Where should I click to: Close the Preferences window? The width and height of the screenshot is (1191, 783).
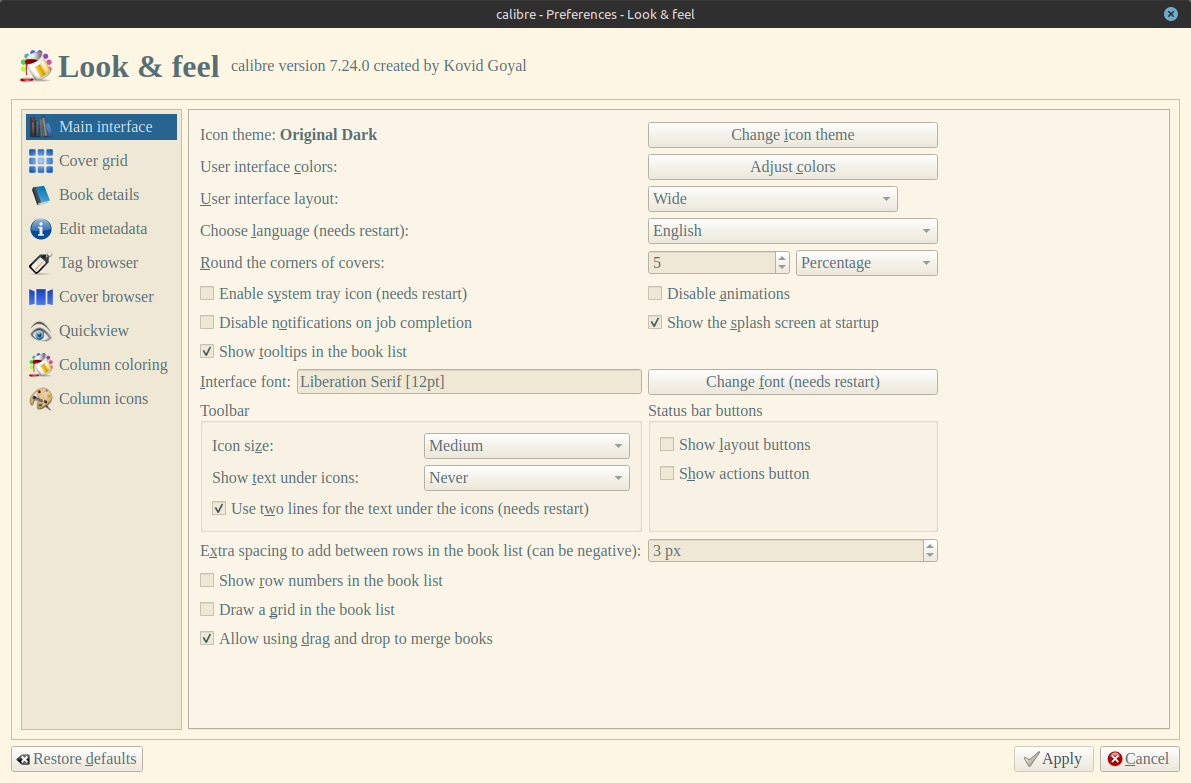[1170, 14]
